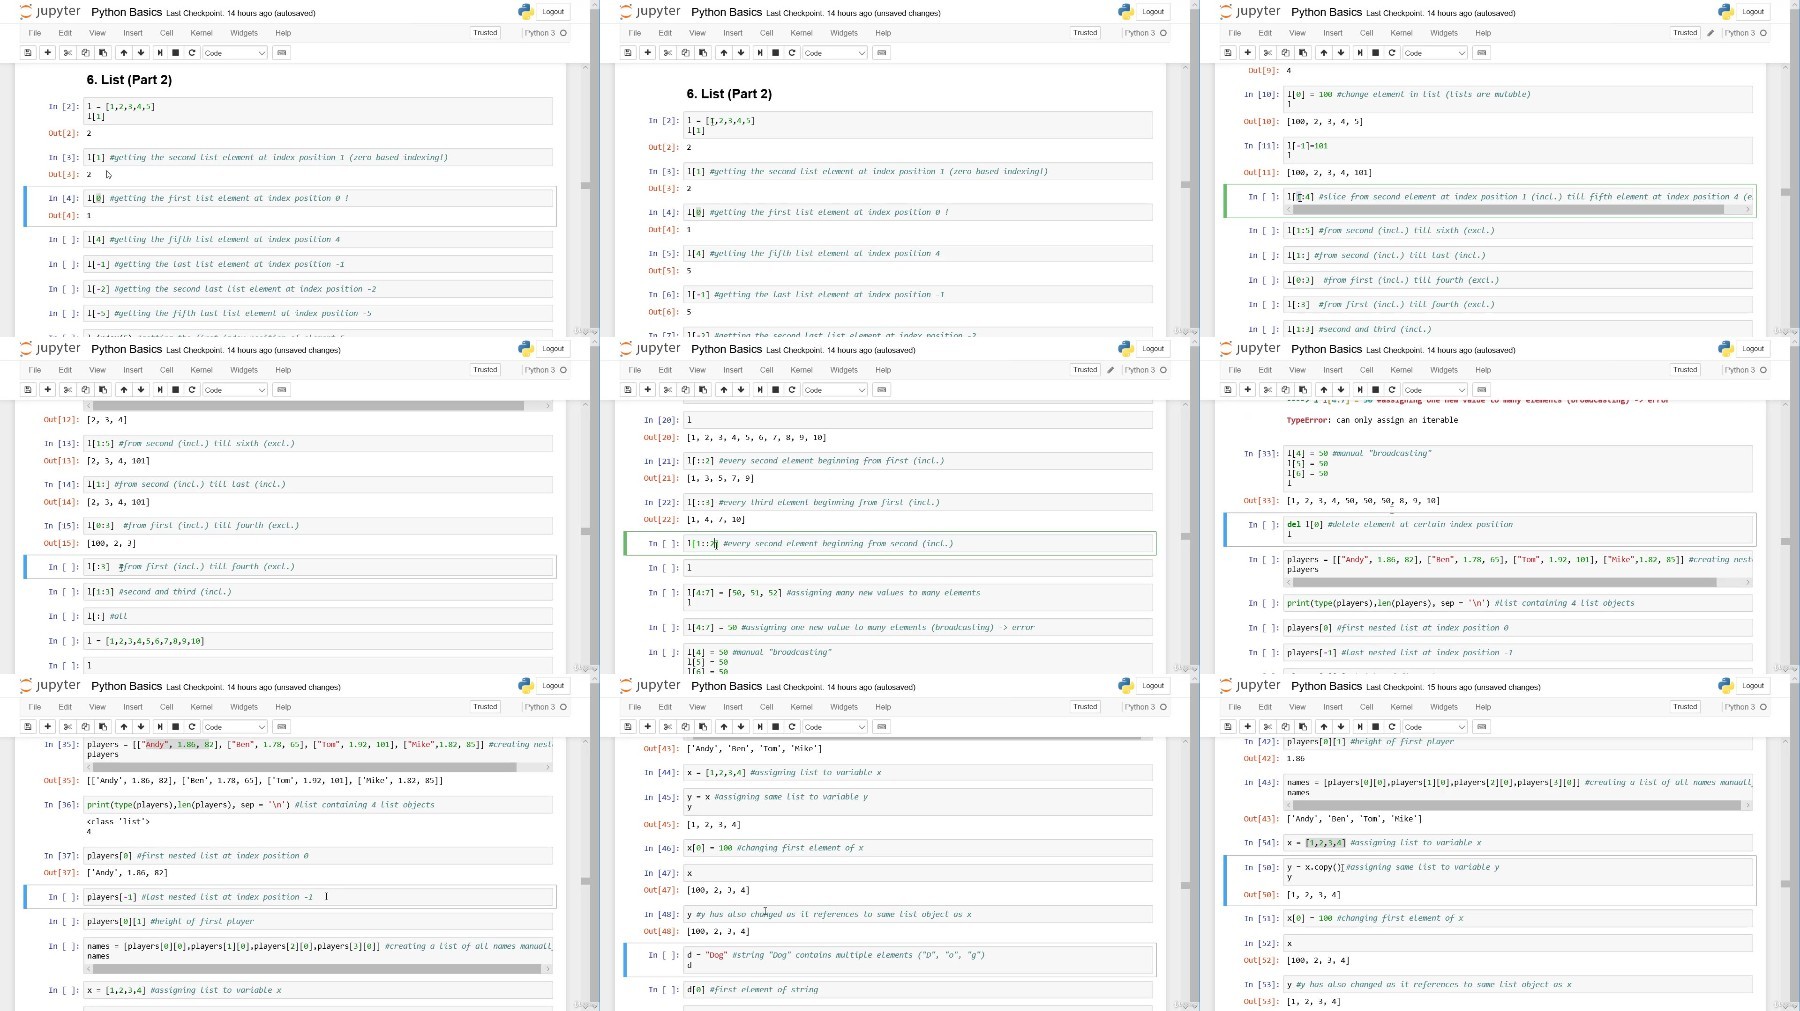Viewport: 1800px width, 1011px height.
Task: Move cell up in the TypeError notebook
Action: 1324,389
